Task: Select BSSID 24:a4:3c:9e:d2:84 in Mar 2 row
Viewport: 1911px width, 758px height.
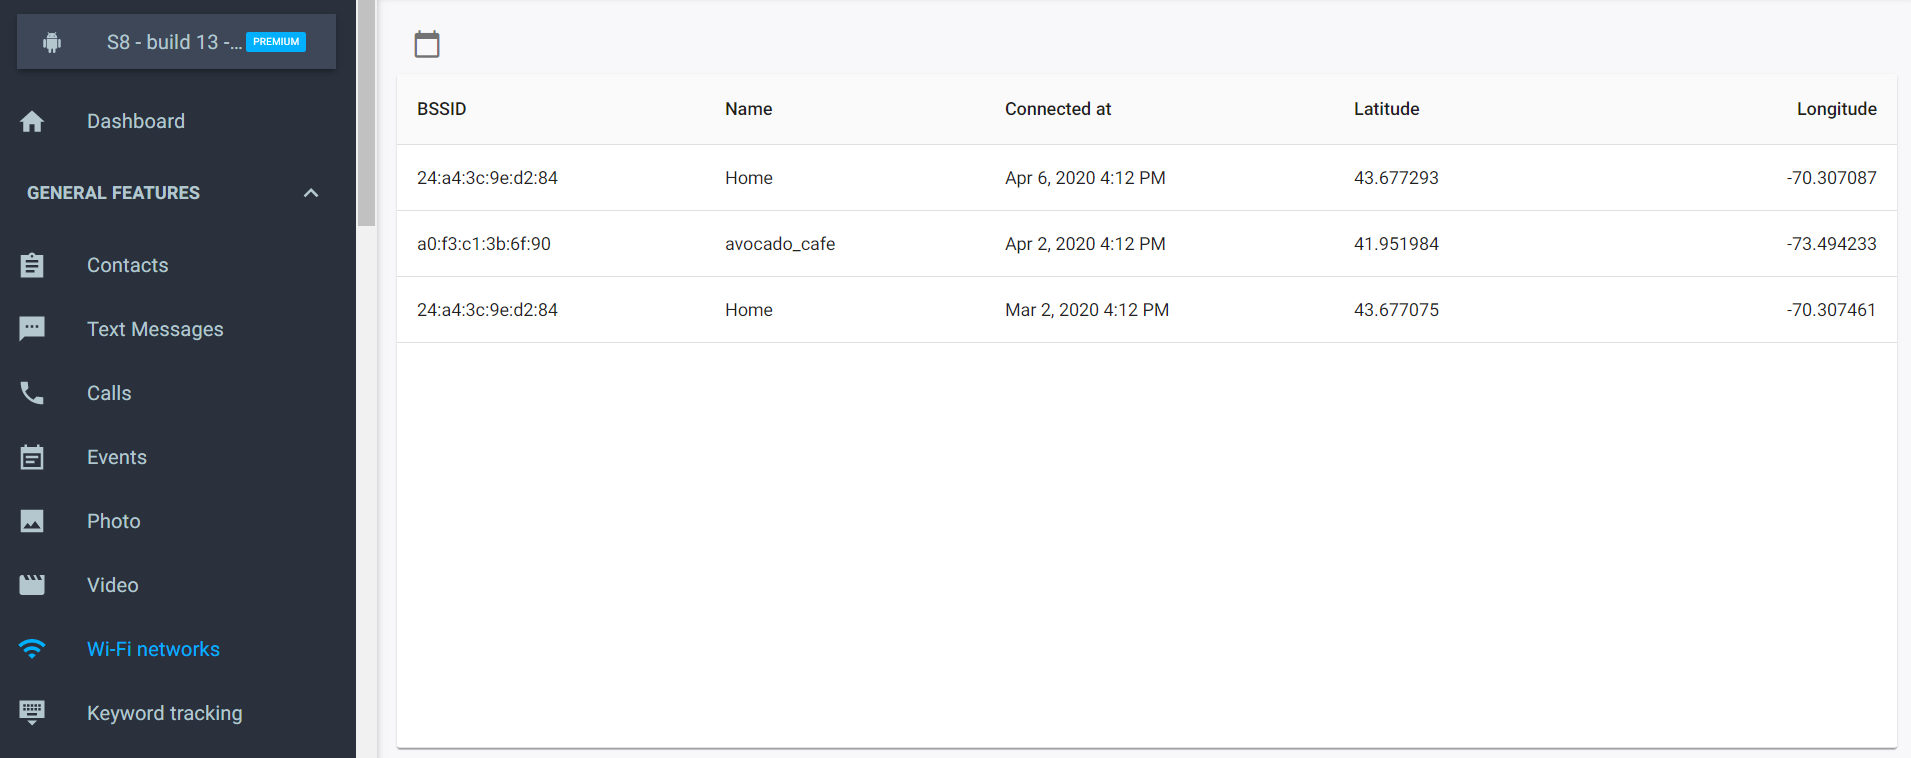Action: click(487, 310)
